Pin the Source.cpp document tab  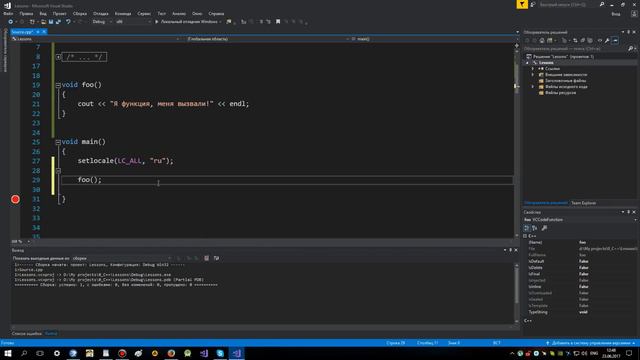tap(38, 31)
